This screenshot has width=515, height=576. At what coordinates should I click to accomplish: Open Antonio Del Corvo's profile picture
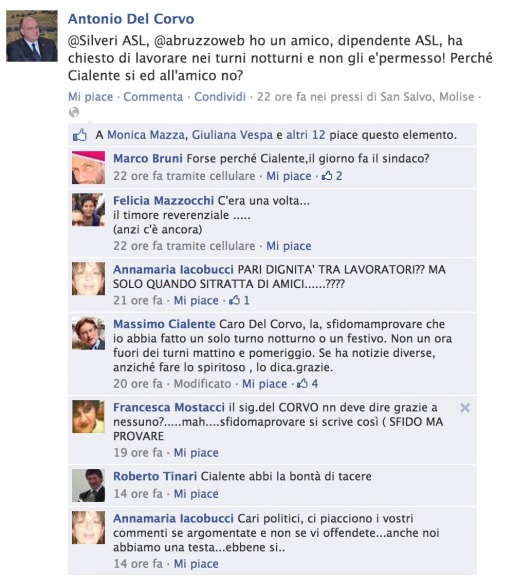click(x=32, y=36)
